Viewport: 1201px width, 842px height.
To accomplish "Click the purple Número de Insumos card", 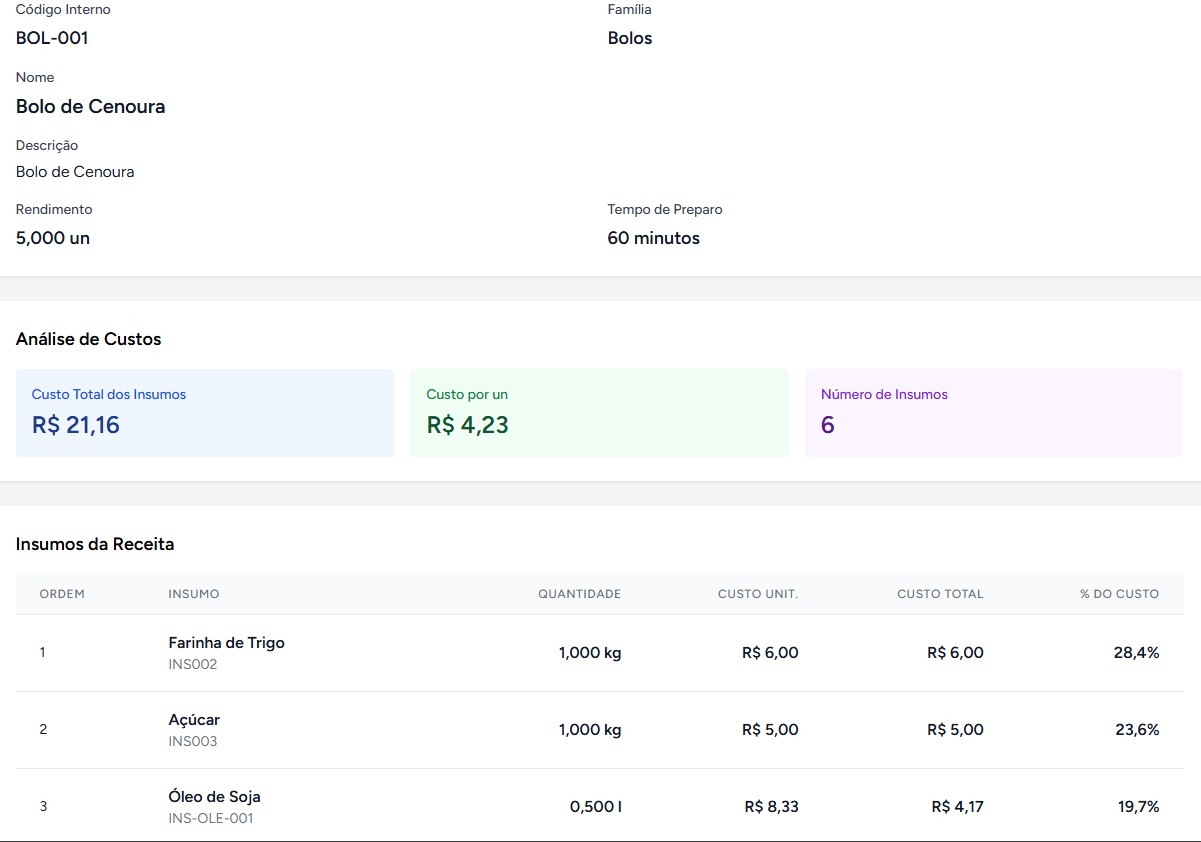I will (993, 413).
